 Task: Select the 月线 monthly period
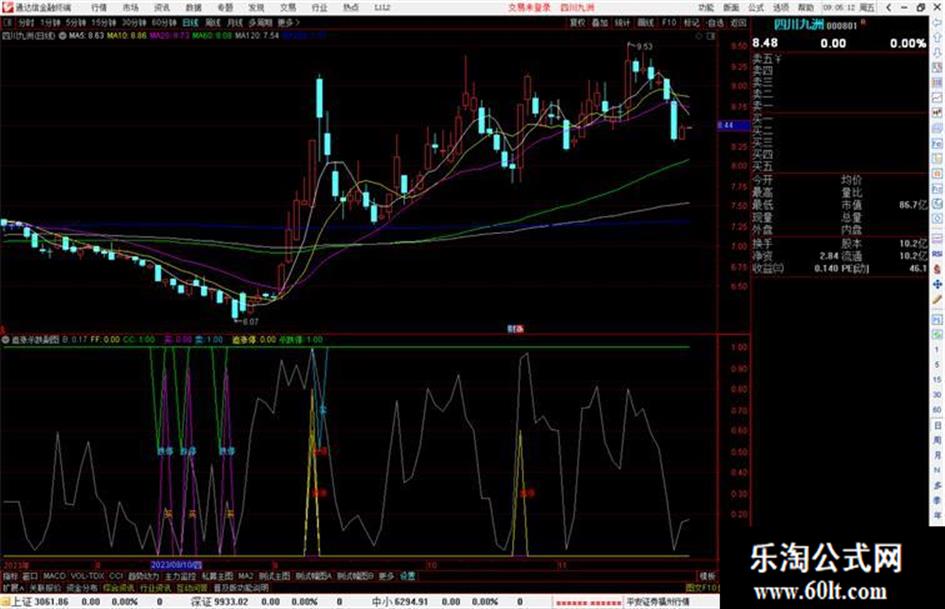click(x=234, y=22)
